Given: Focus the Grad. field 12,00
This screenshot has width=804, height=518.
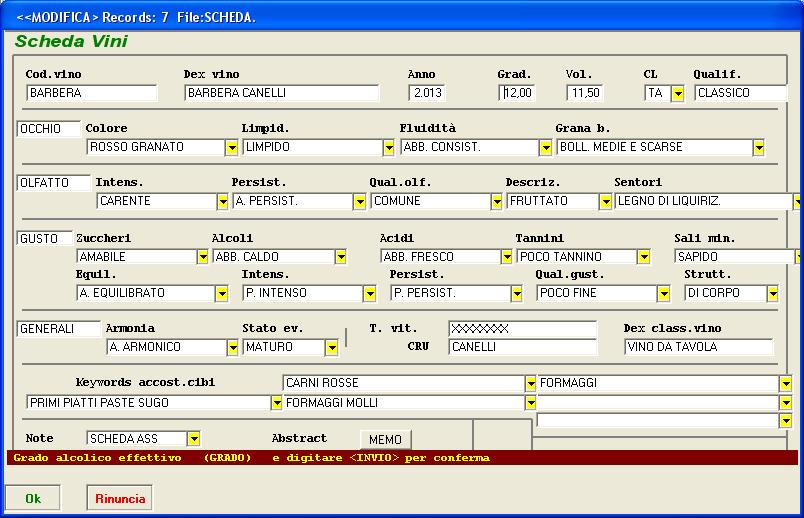Looking at the screenshot, I should point(517,93).
